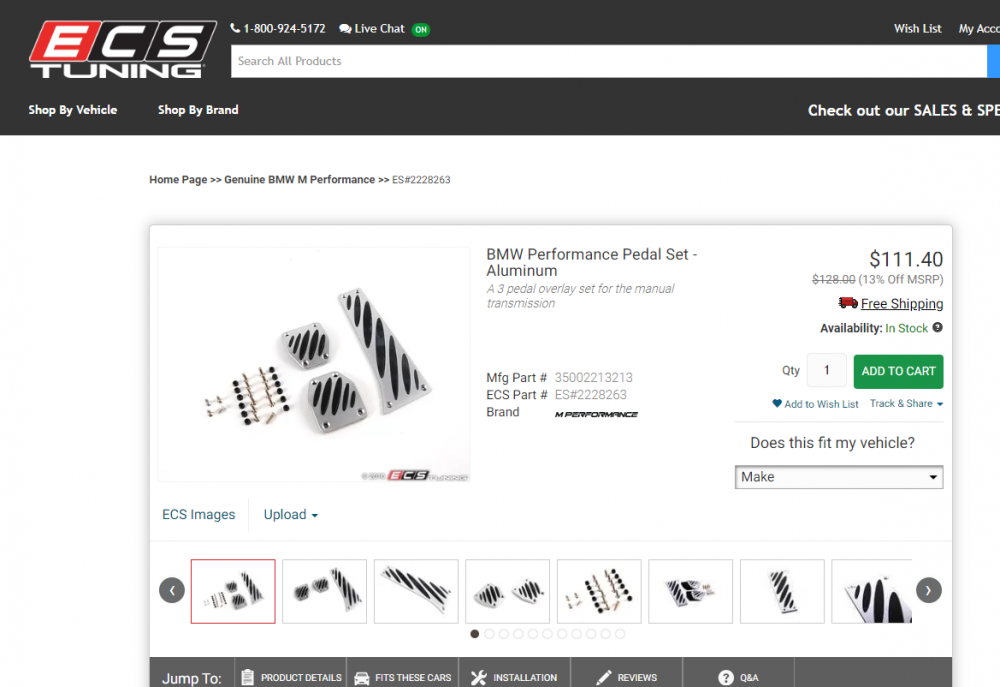
Task: Open the Make vehicle dropdown
Action: (839, 477)
